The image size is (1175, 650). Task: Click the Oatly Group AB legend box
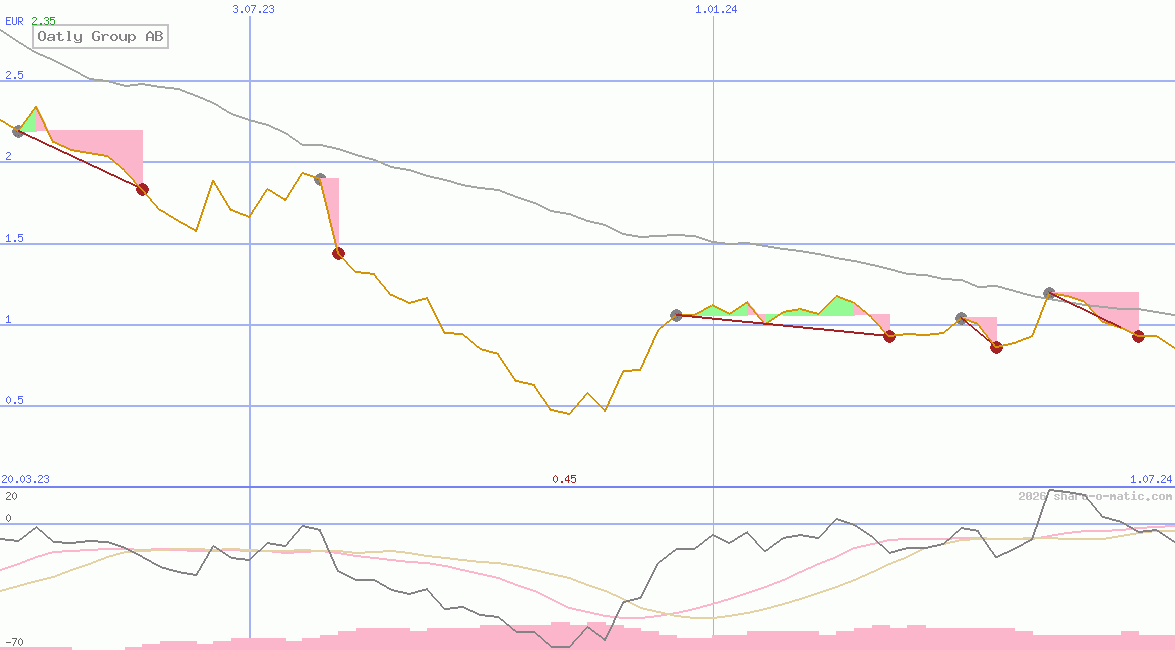coord(100,37)
